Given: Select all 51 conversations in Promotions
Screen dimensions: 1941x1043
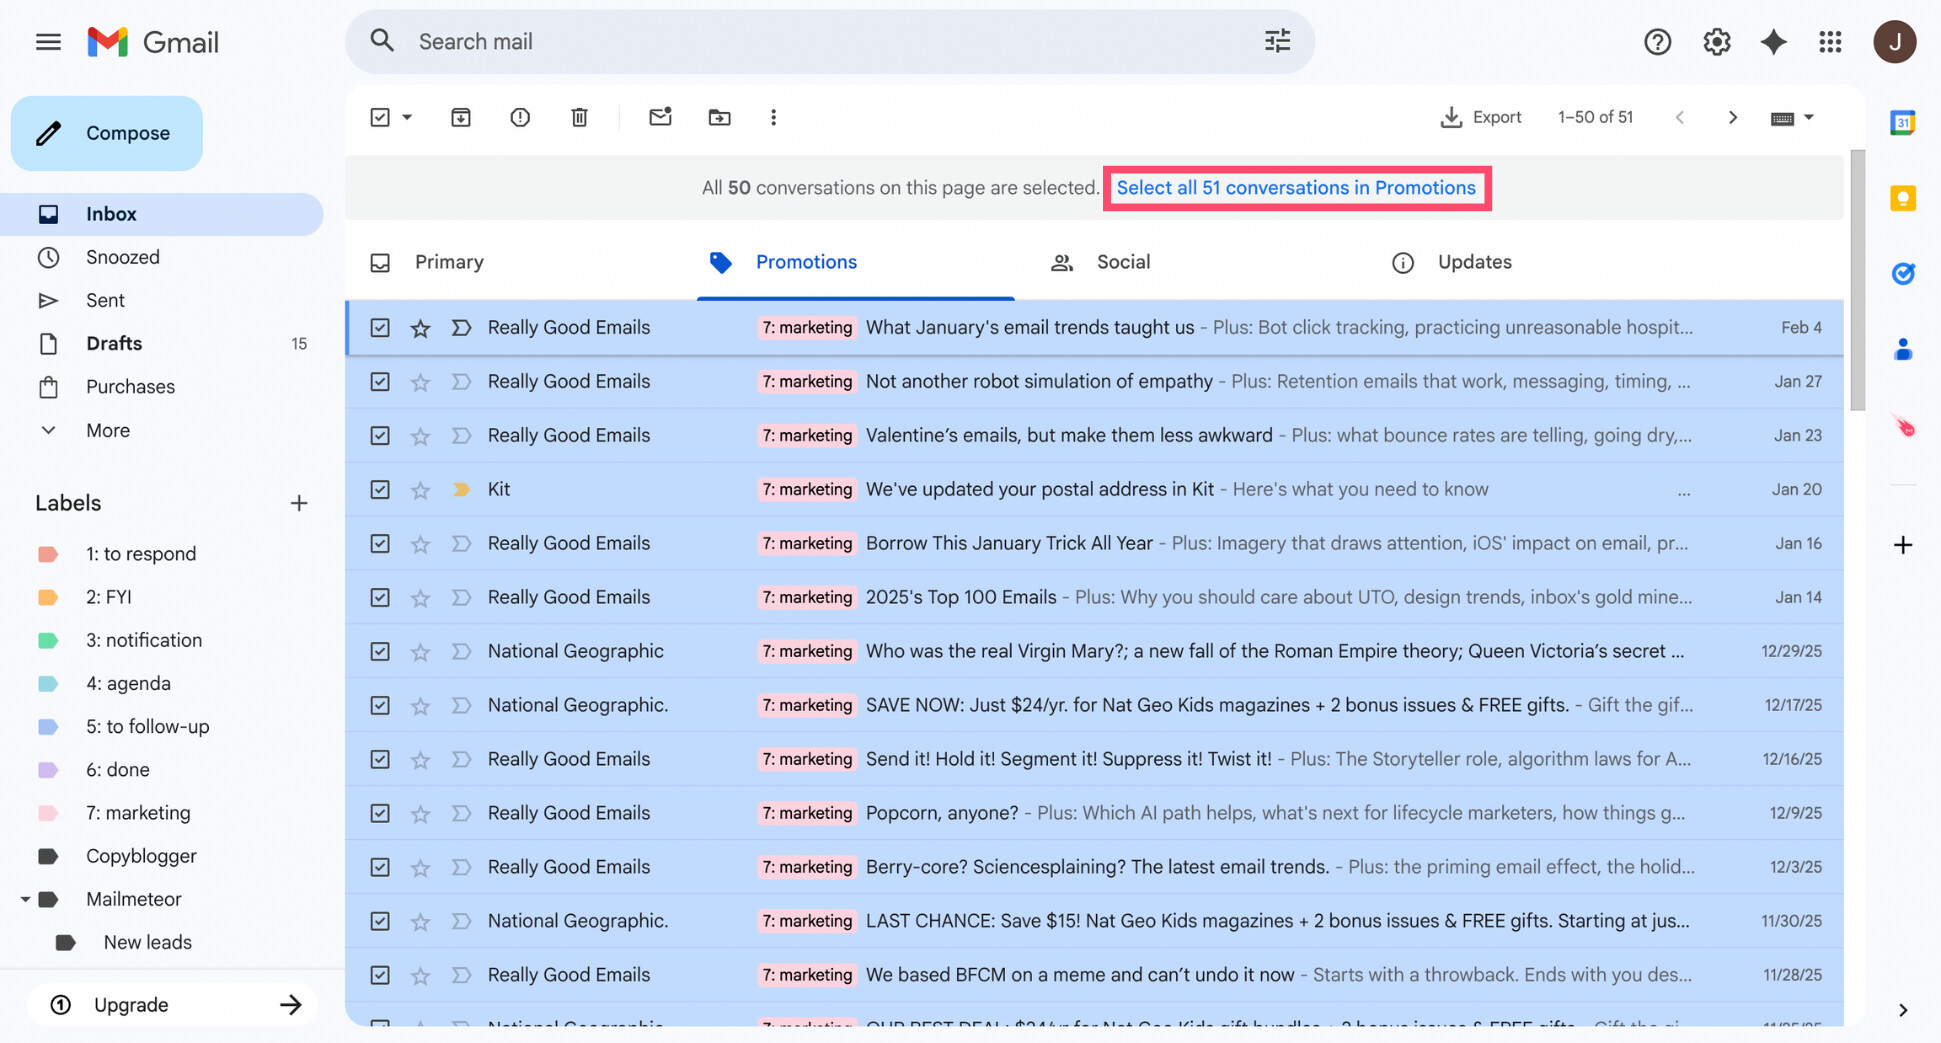Looking at the screenshot, I should click(1296, 188).
